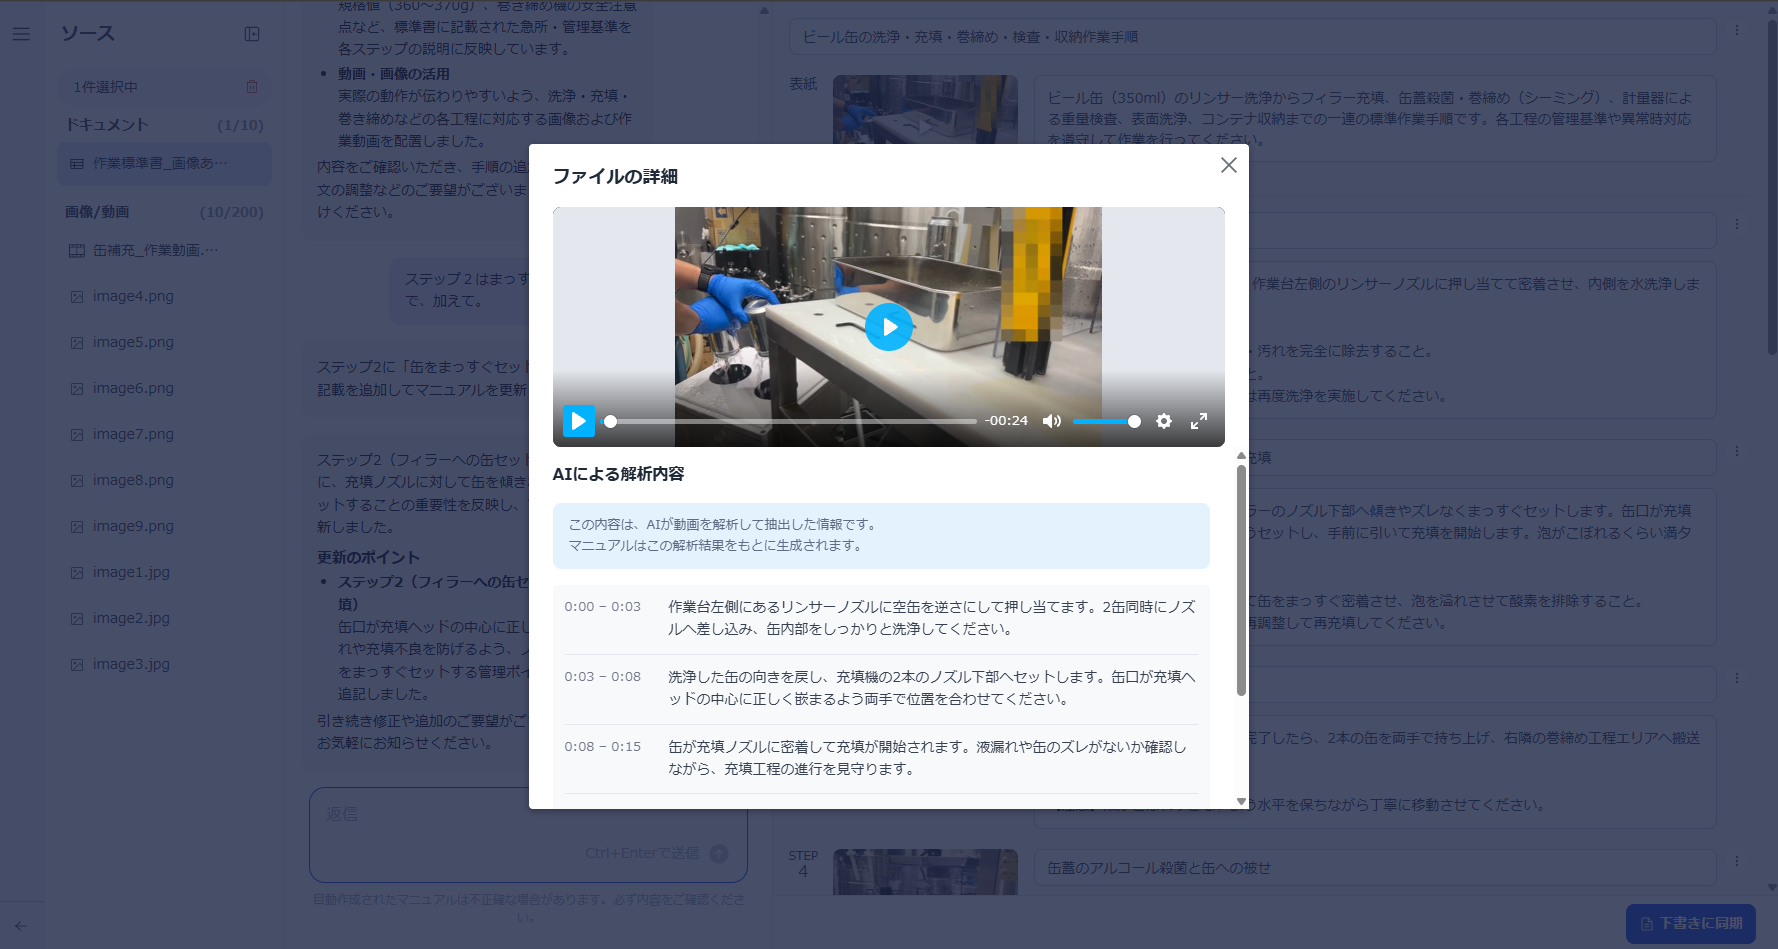Viewport: 1778px width, 949px height.
Task: Click the large center play button on video
Action: 888,327
